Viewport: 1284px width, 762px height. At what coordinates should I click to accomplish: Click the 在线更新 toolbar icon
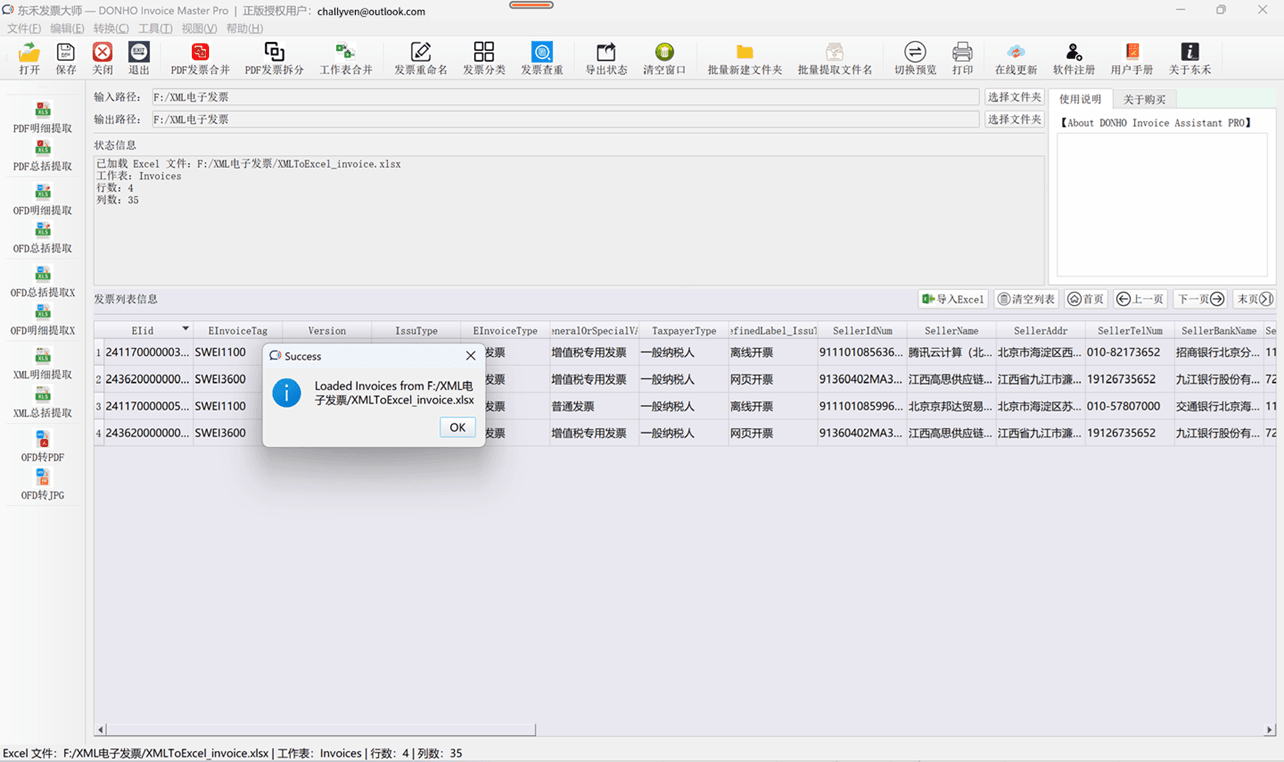(1016, 58)
